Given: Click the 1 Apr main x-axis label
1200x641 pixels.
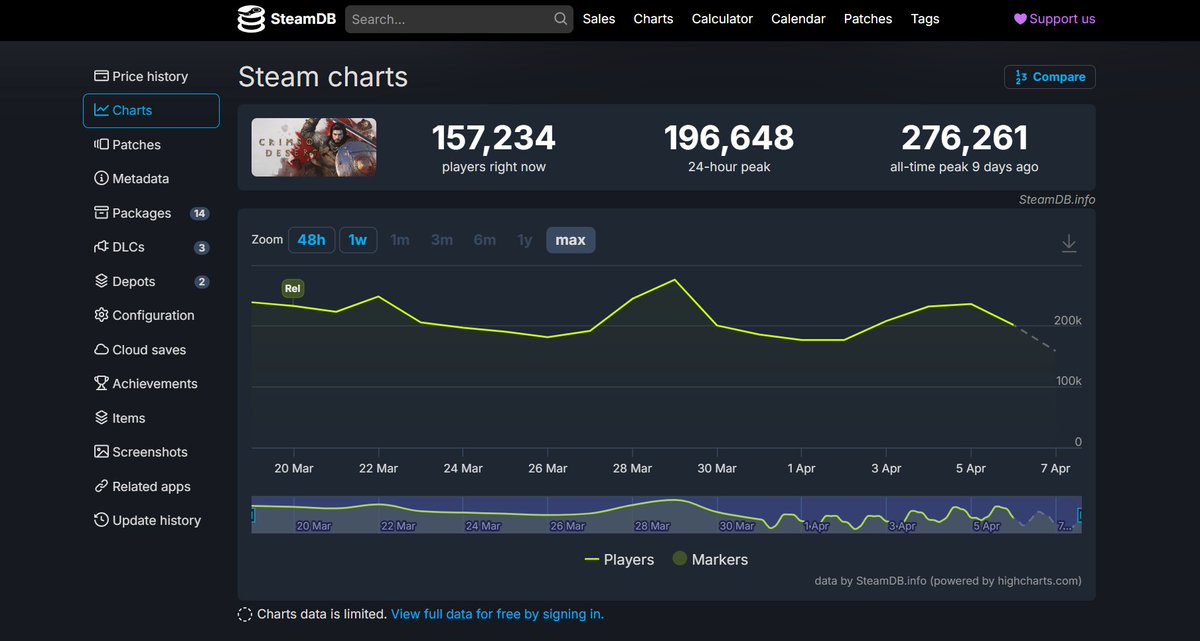Looking at the screenshot, I should pos(801,468).
